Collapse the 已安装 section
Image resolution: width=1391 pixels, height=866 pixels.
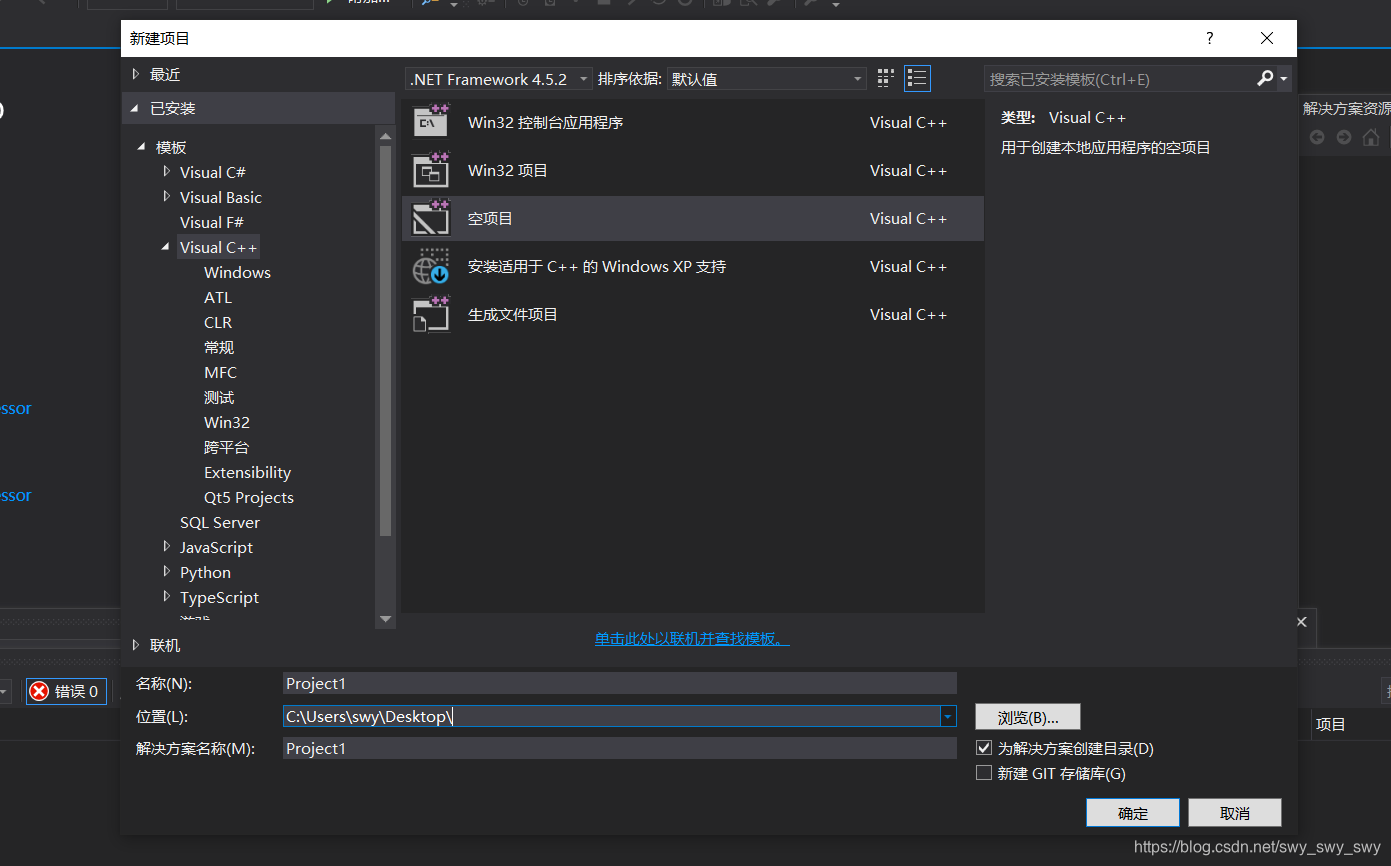pyautogui.click(x=136, y=108)
